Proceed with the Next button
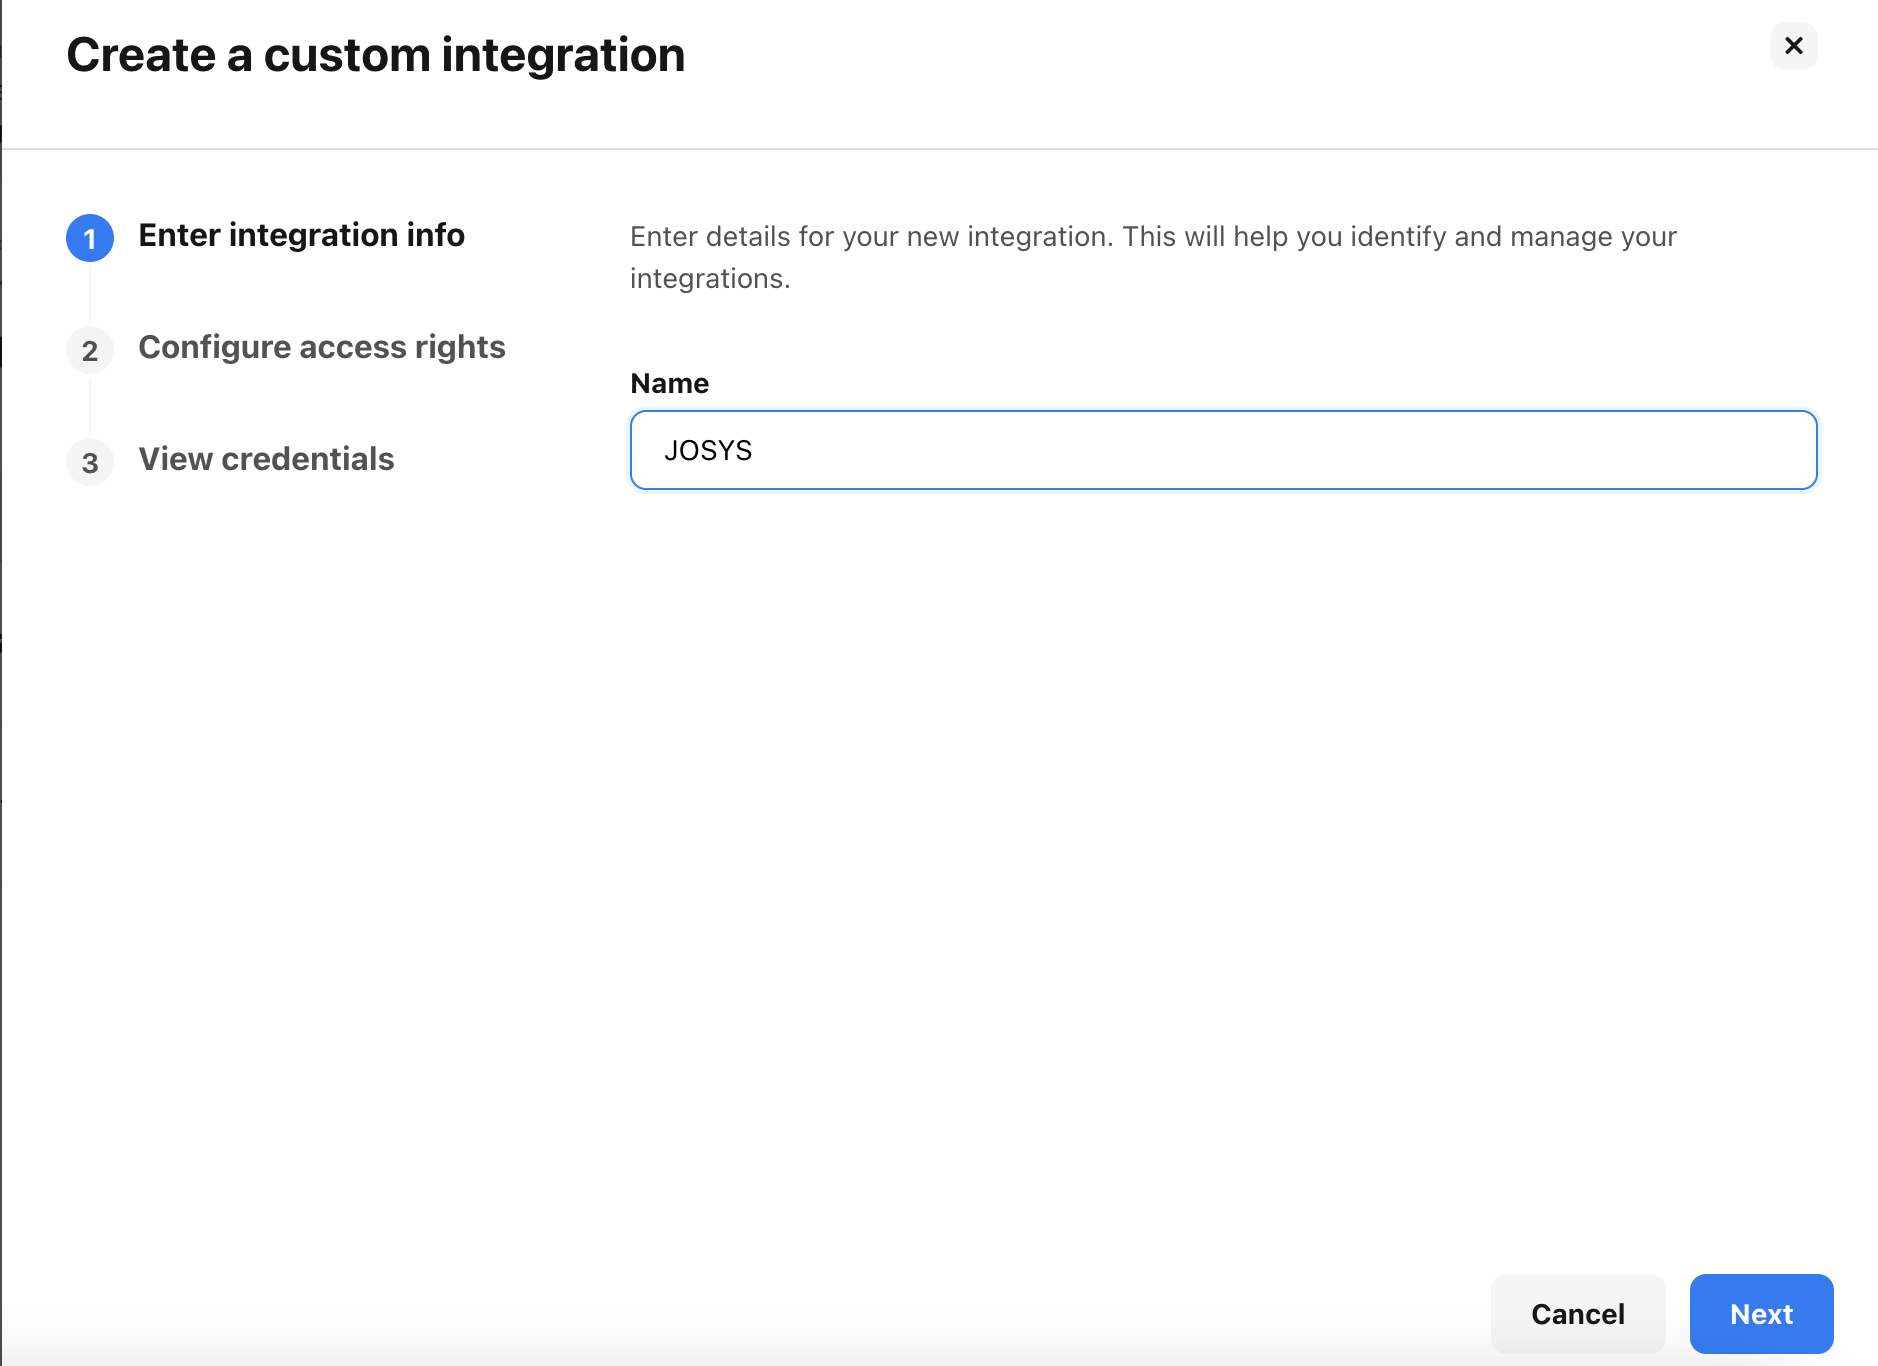 tap(1760, 1313)
